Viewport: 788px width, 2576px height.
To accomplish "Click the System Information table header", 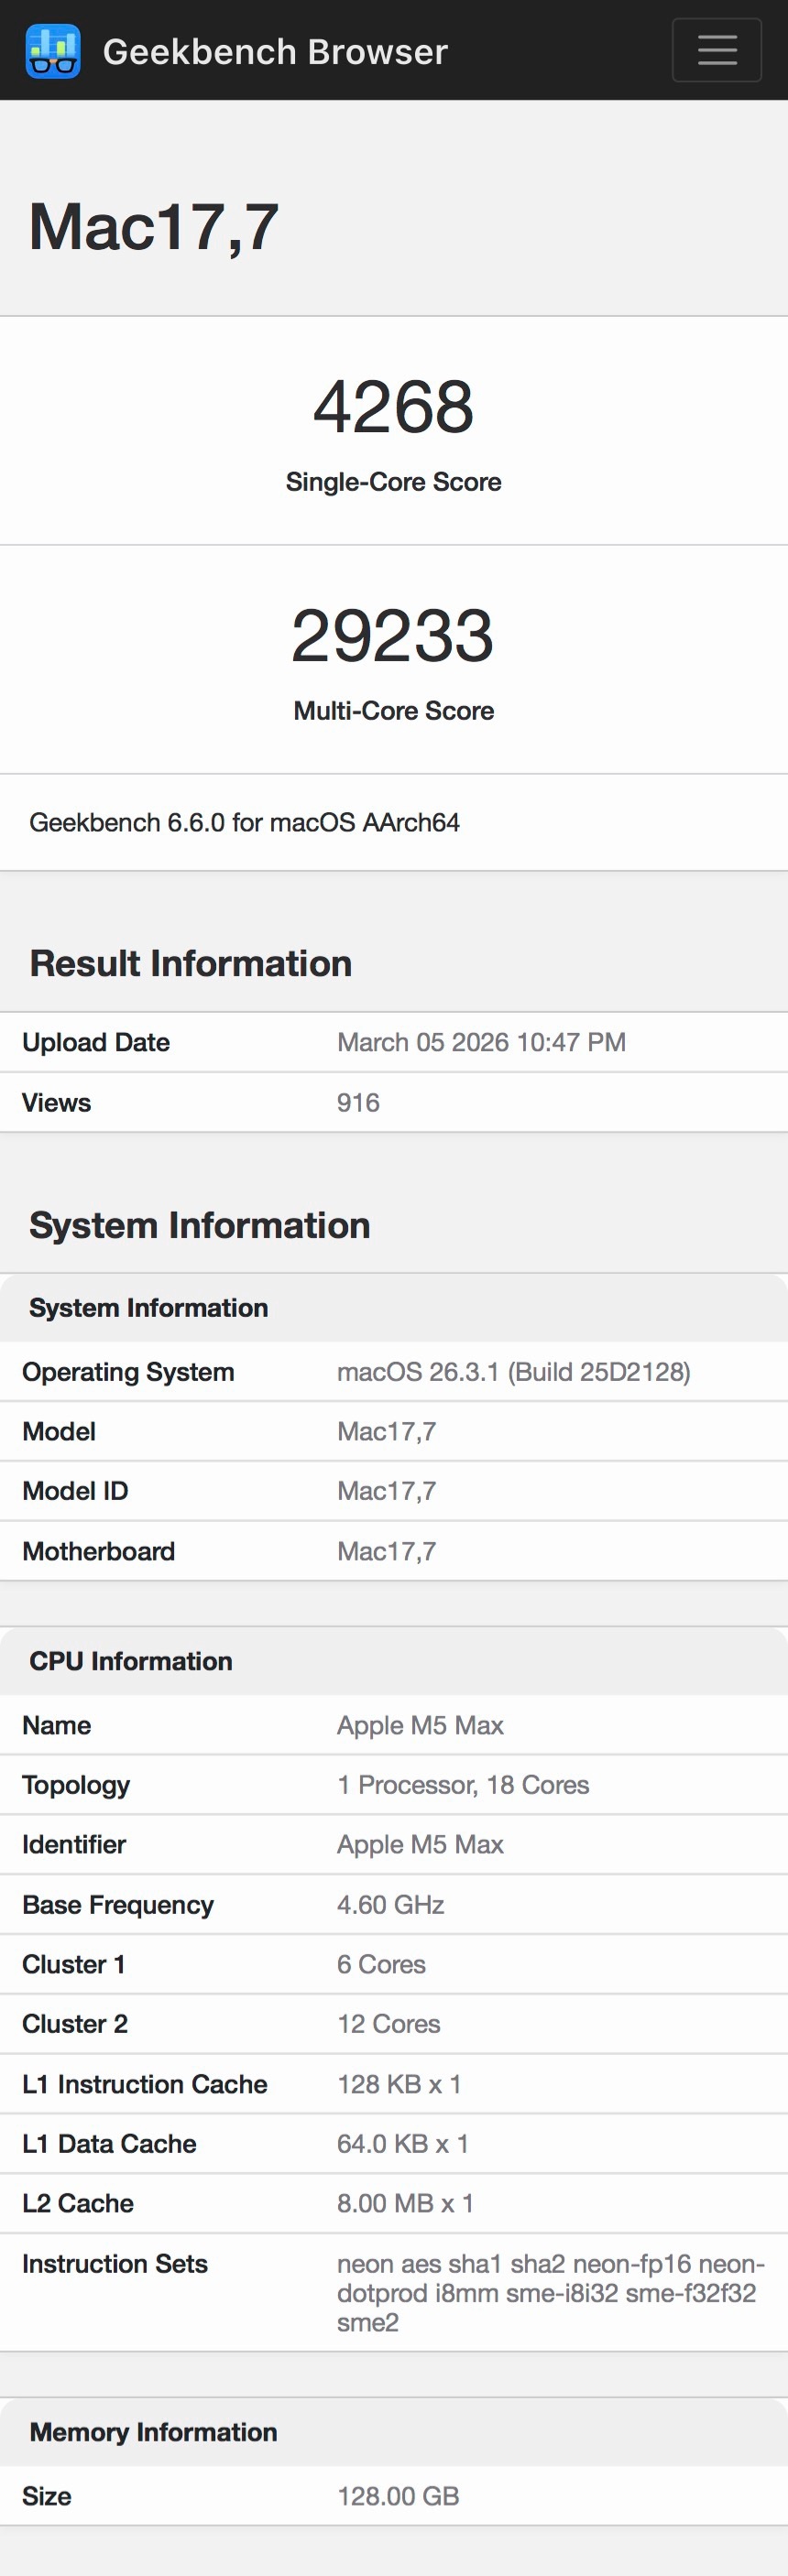I will [149, 1308].
